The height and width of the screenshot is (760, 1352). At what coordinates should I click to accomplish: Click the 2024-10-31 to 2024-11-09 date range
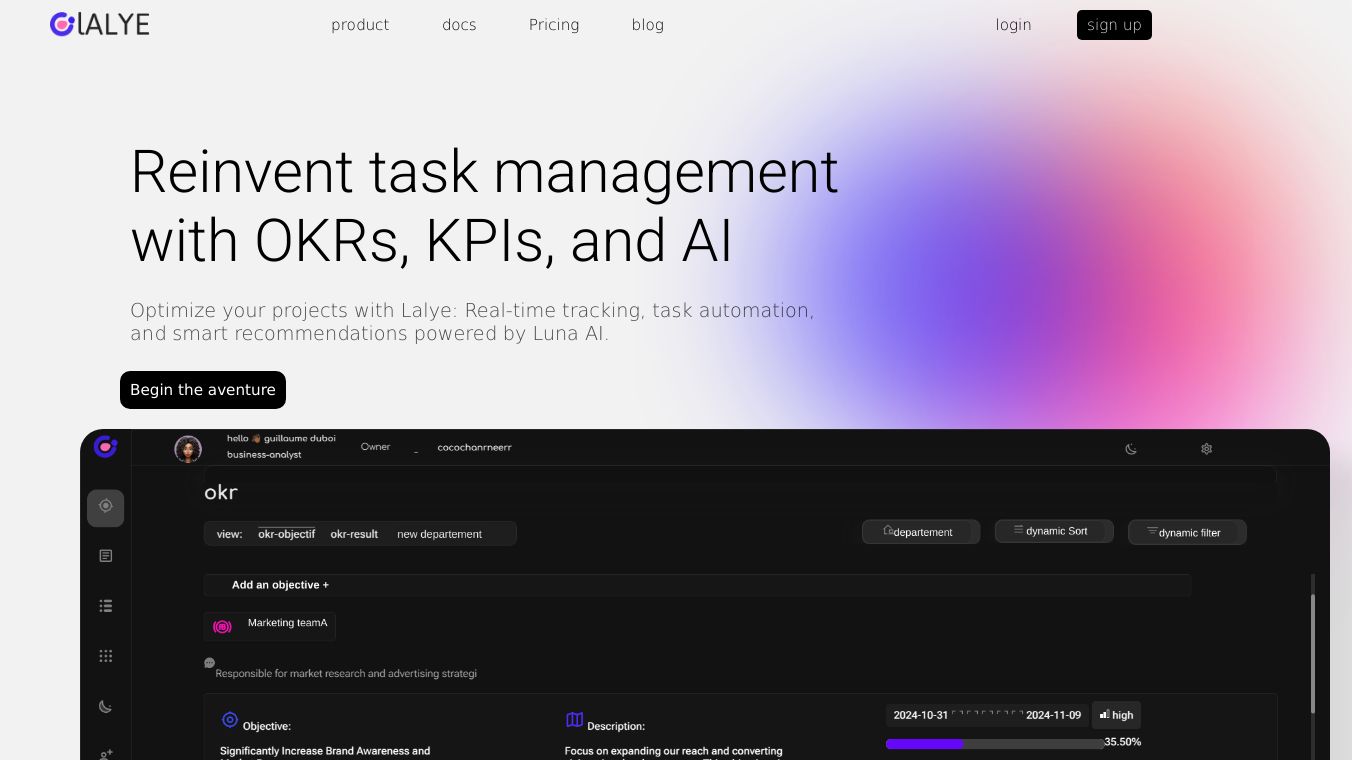coord(987,715)
